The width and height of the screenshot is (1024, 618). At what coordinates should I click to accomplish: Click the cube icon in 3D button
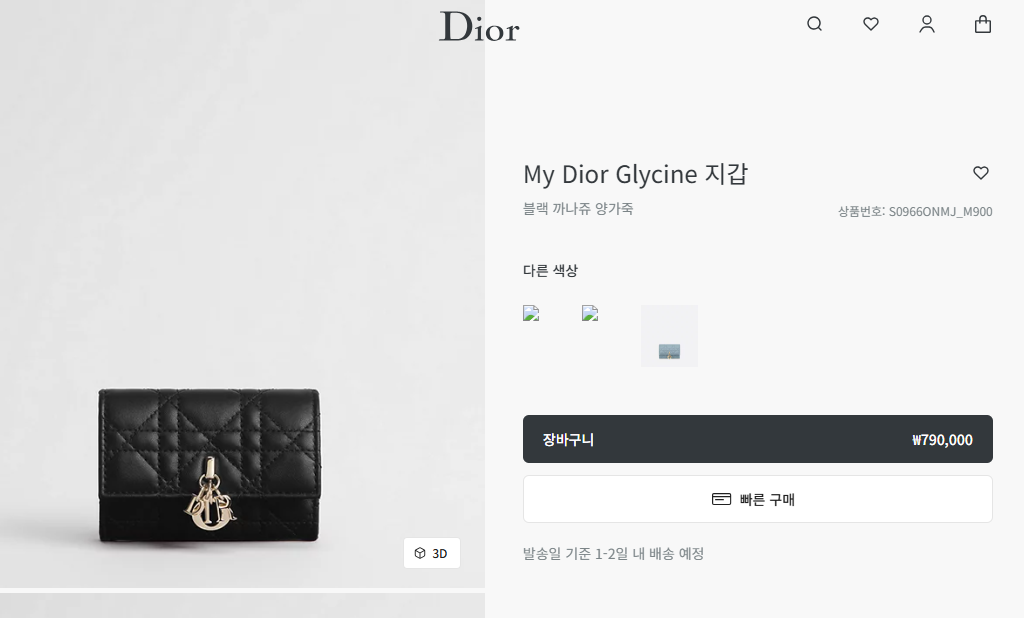click(x=420, y=553)
